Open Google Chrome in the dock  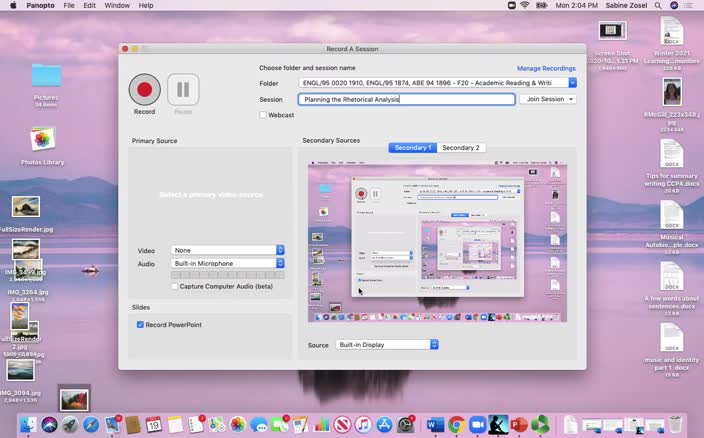(x=456, y=425)
